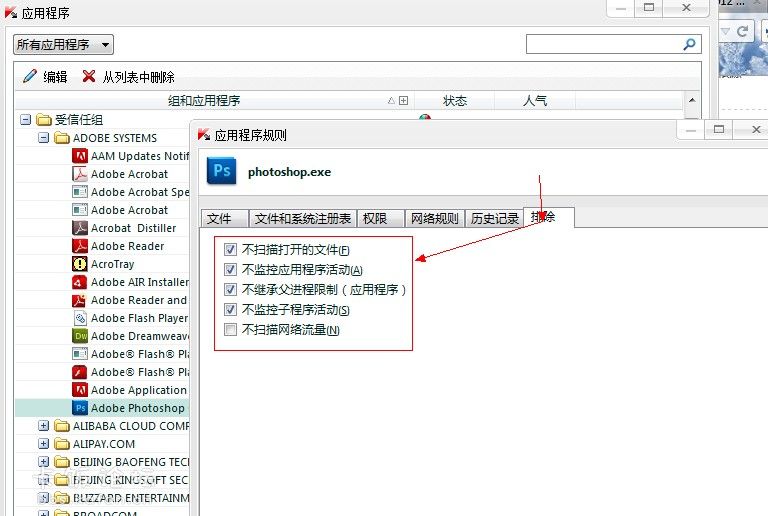
Task: Click the large Ps photoshop.exe icon
Action: (x=221, y=171)
